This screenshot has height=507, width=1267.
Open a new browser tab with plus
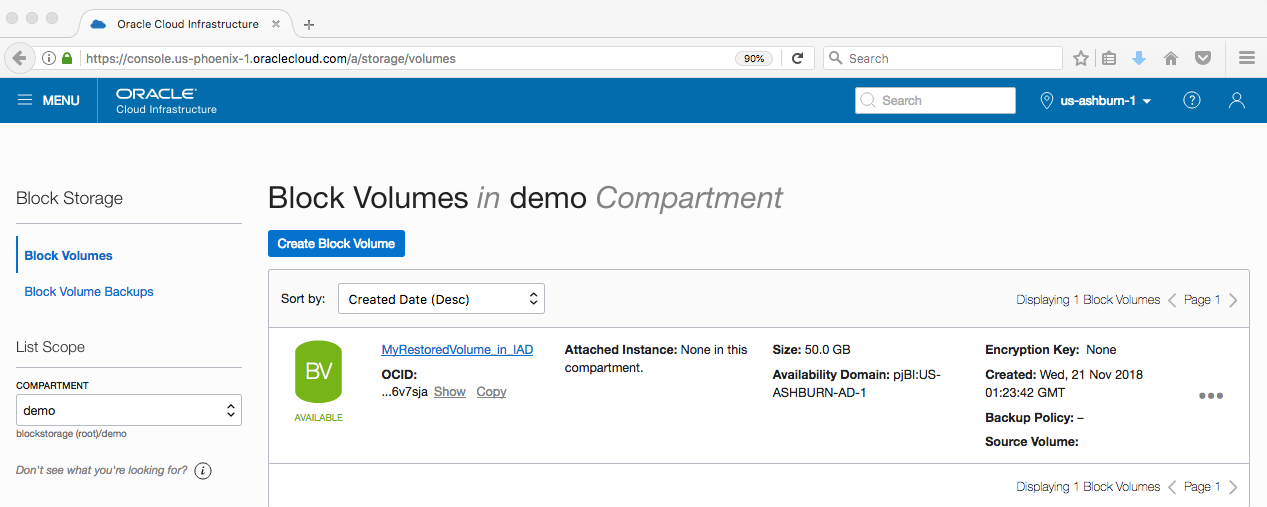[309, 25]
